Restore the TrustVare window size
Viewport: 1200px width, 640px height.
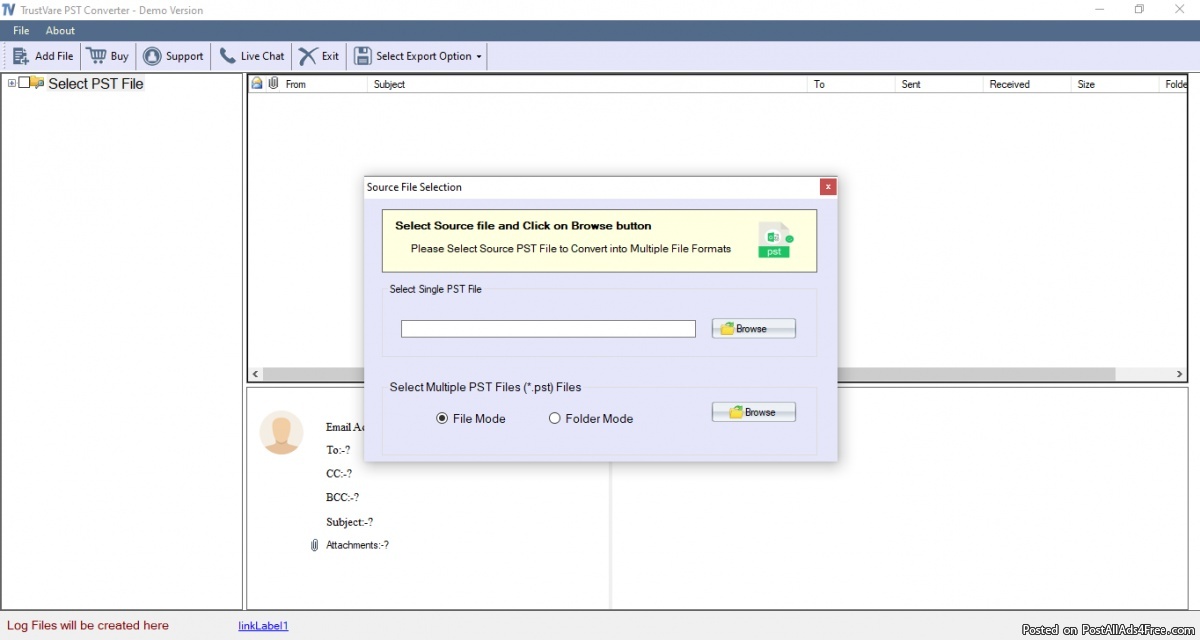(1139, 10)
